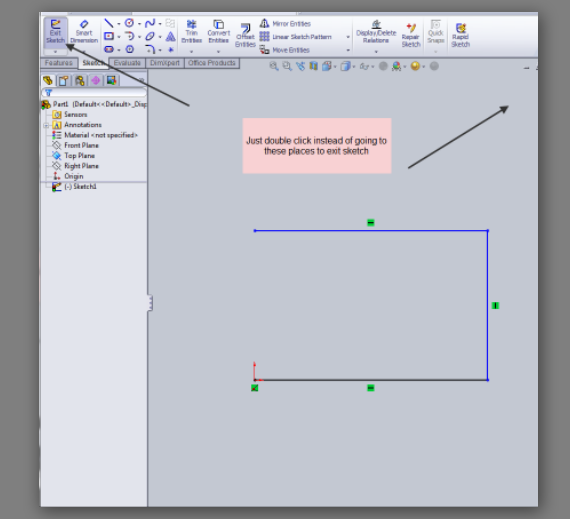This screenshot has width=570, height=519.
Task: Open the Office Products tab
Action: point(212,63)
